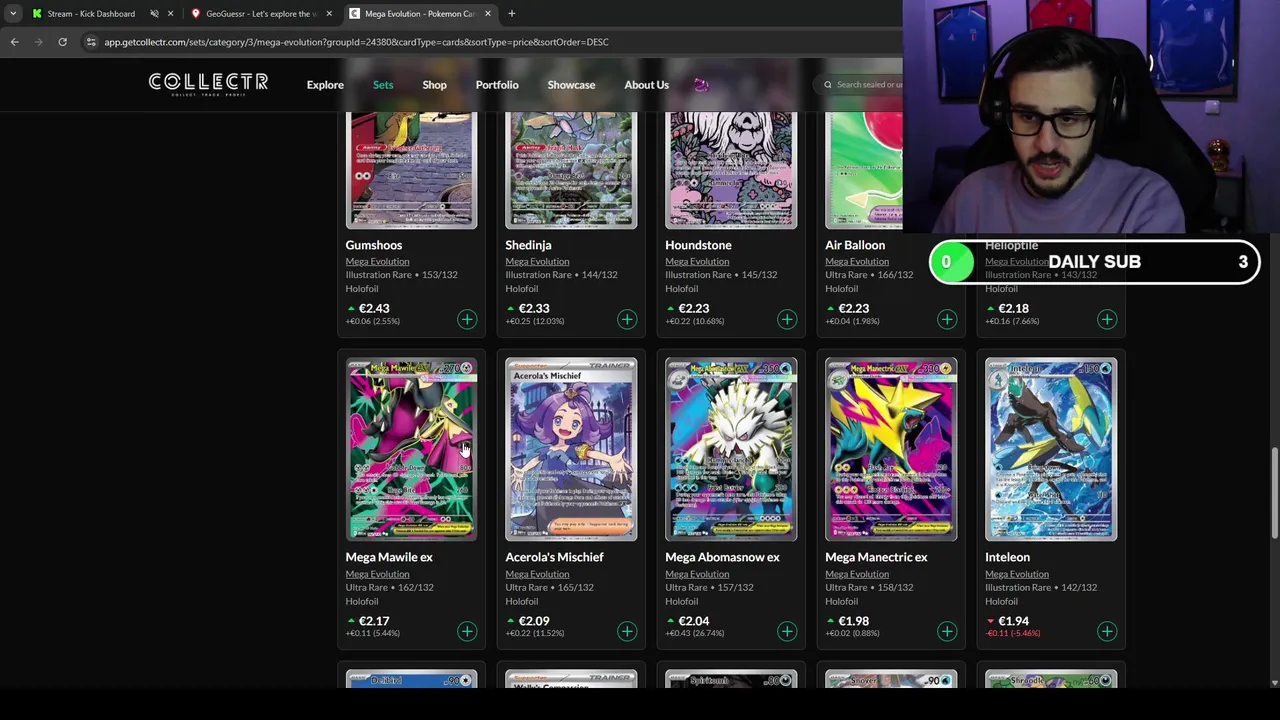
Task: Click the Mega Manectric ex title
Action: 876,557
